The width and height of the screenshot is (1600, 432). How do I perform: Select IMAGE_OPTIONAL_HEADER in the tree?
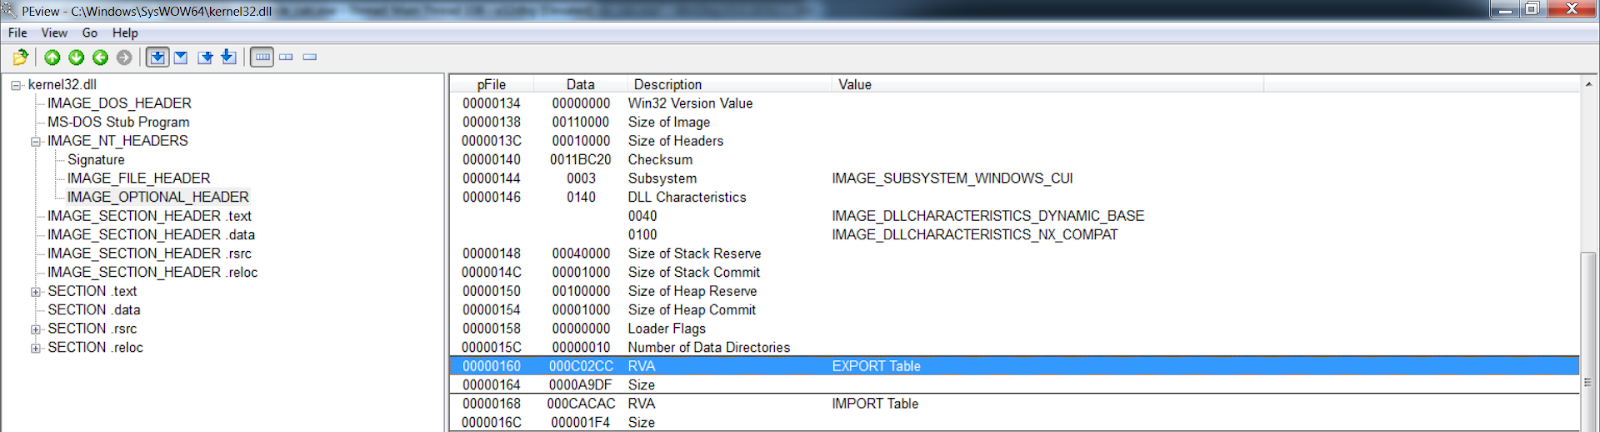tap(158, 197)
